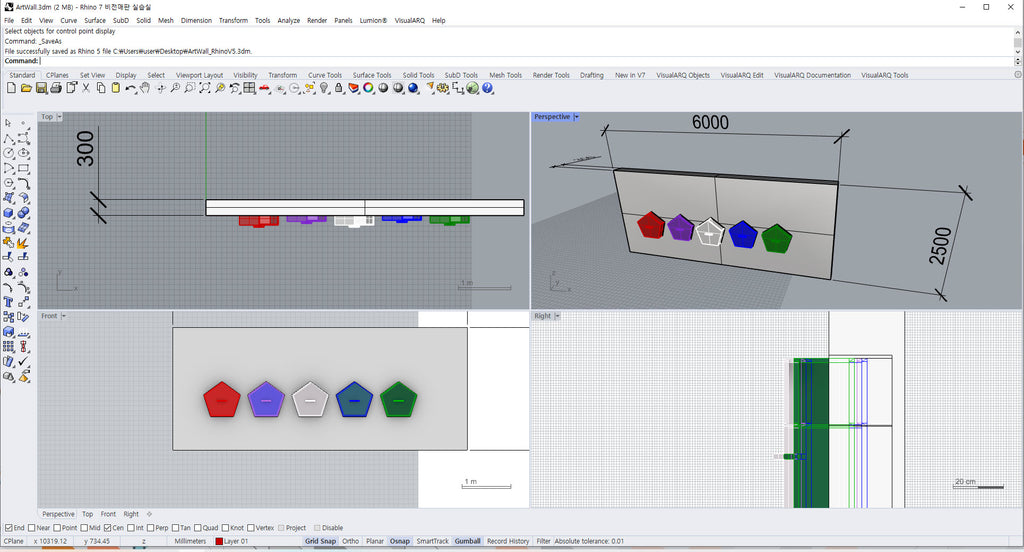Image resolution: width=1024 pixels, height=552 pixels.
Task: Click the Lock objects padlock icon
Action: (338, 88)
